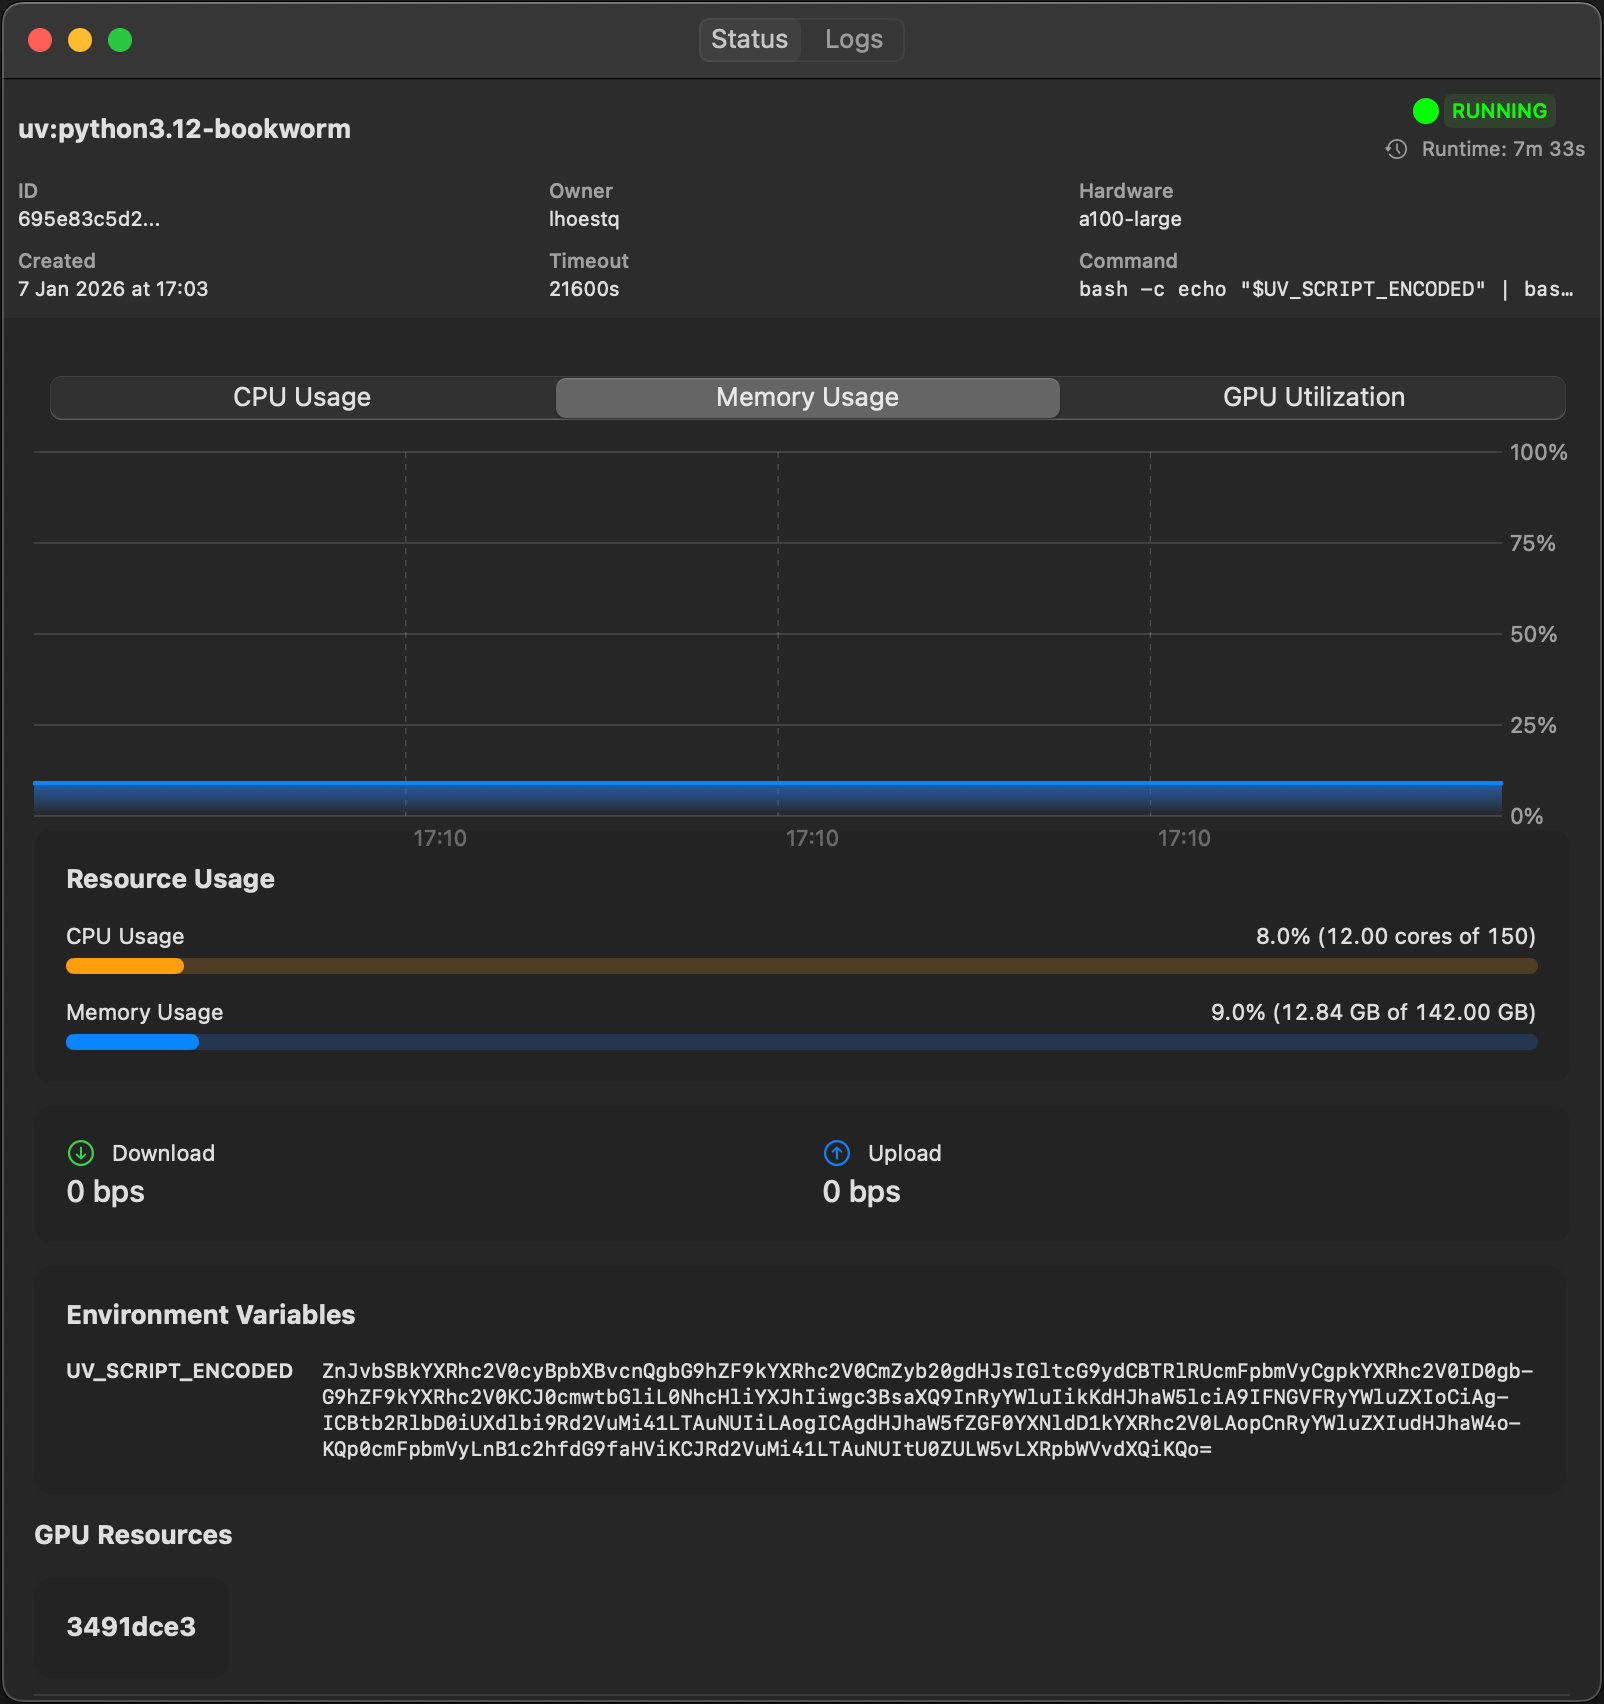The image size is (1604, 1704).
Task: Select the GPU resource card 3491dce3
Action: tap(132, 1627)
